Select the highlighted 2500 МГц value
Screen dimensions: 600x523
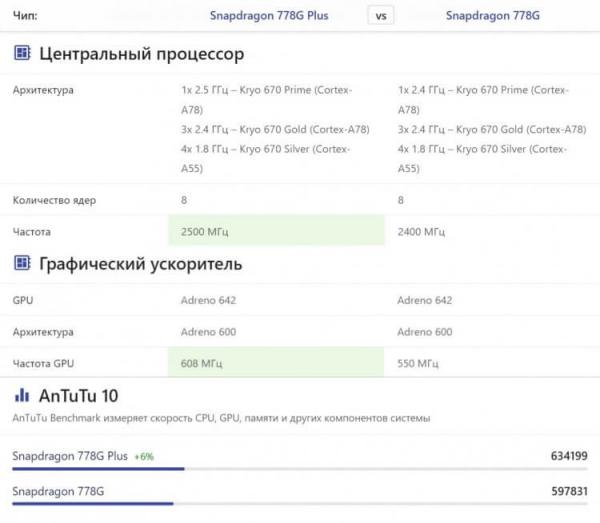coord(204,232)
